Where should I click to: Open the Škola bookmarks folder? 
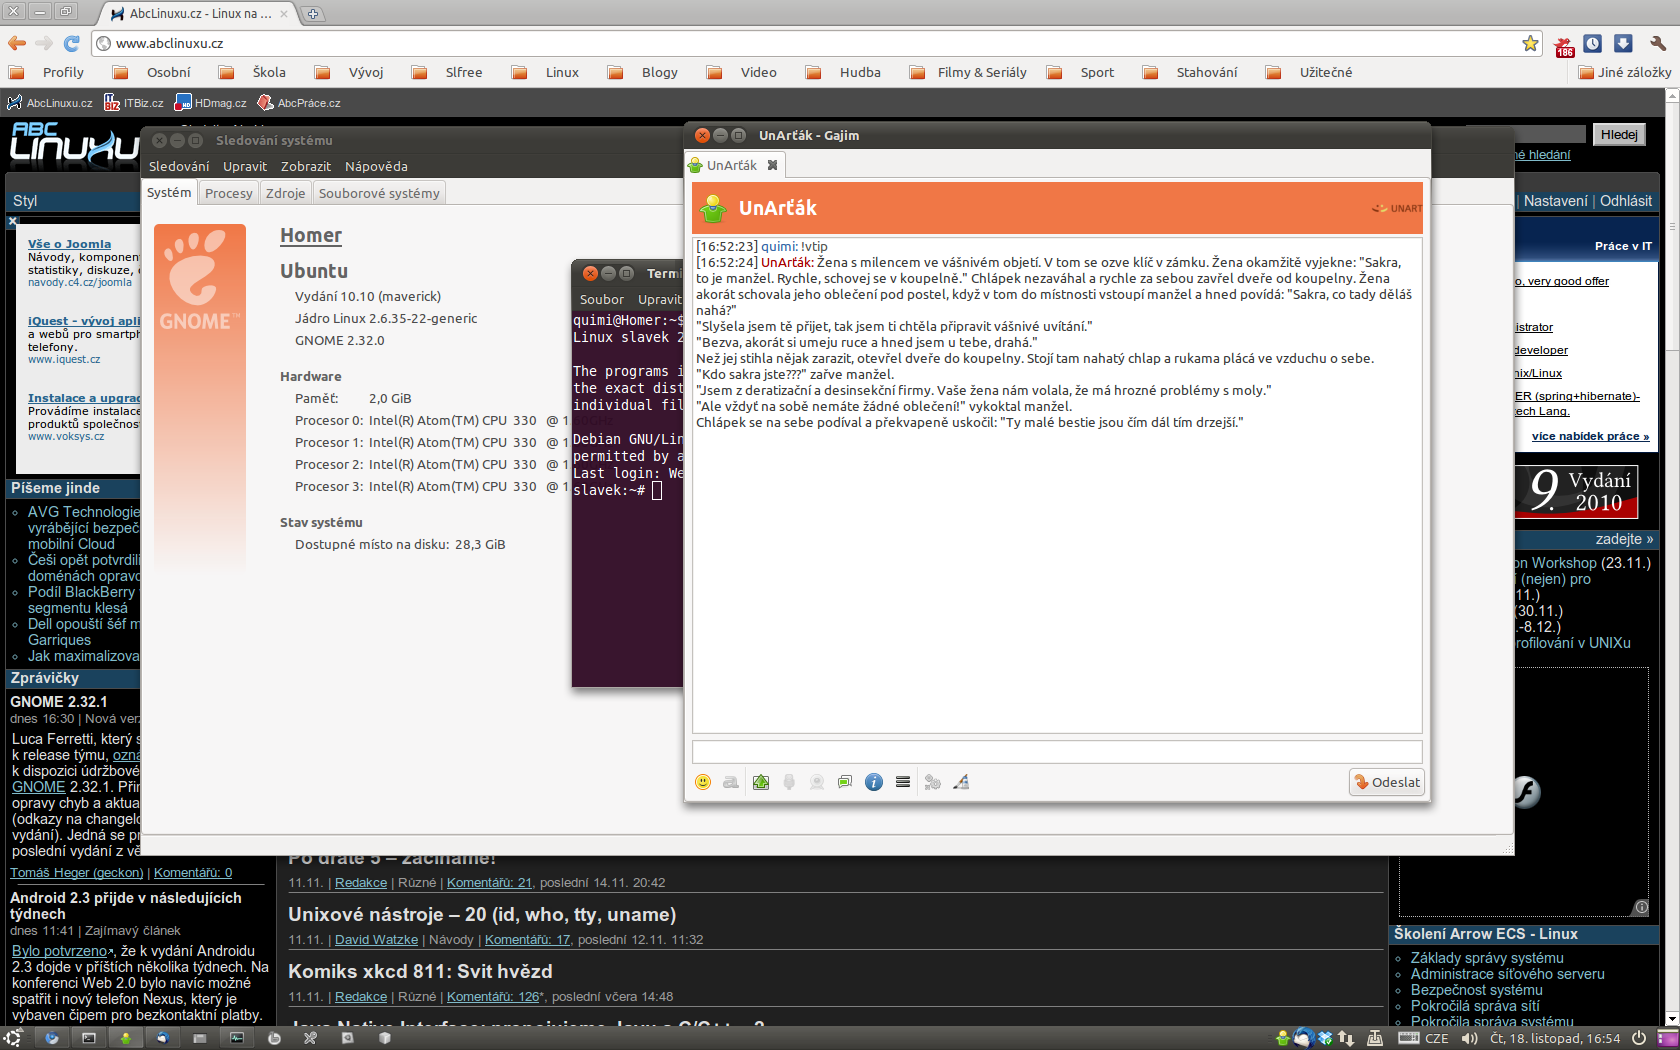click(253, 72)
